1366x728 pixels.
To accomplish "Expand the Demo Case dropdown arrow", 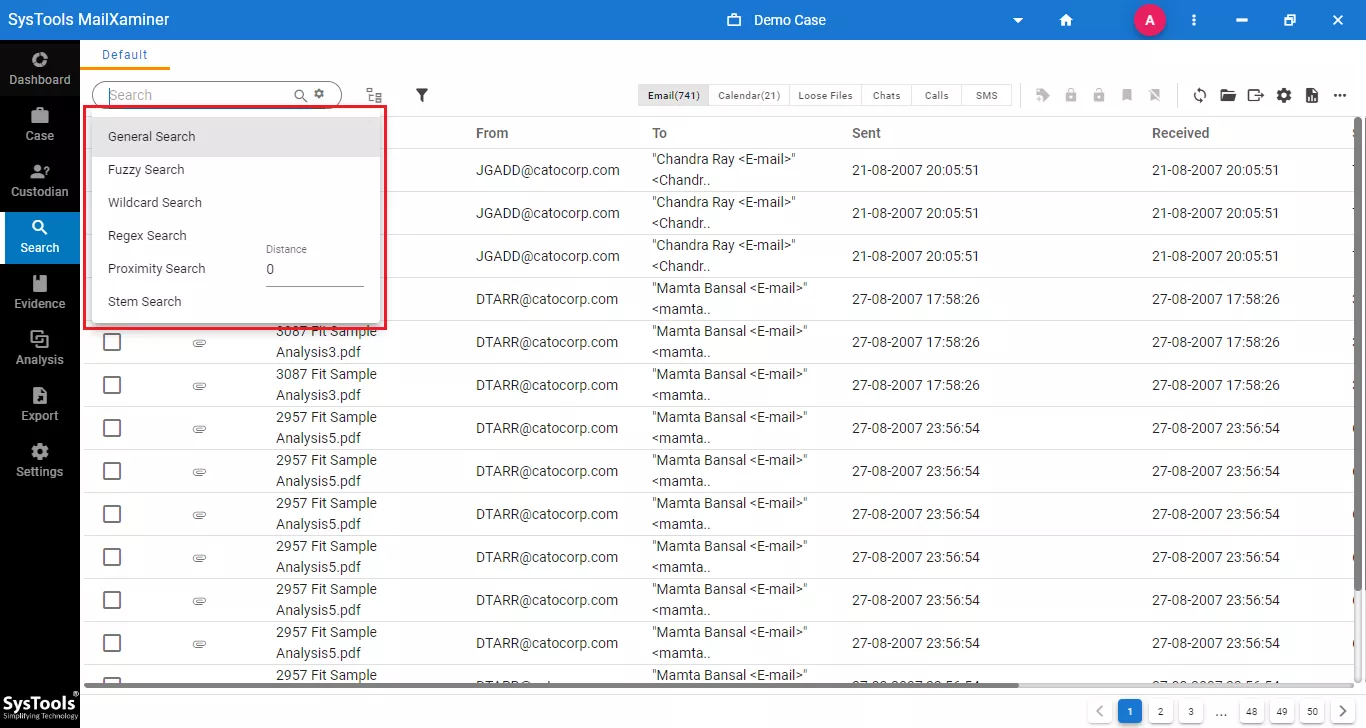I will pos(1018,20).
